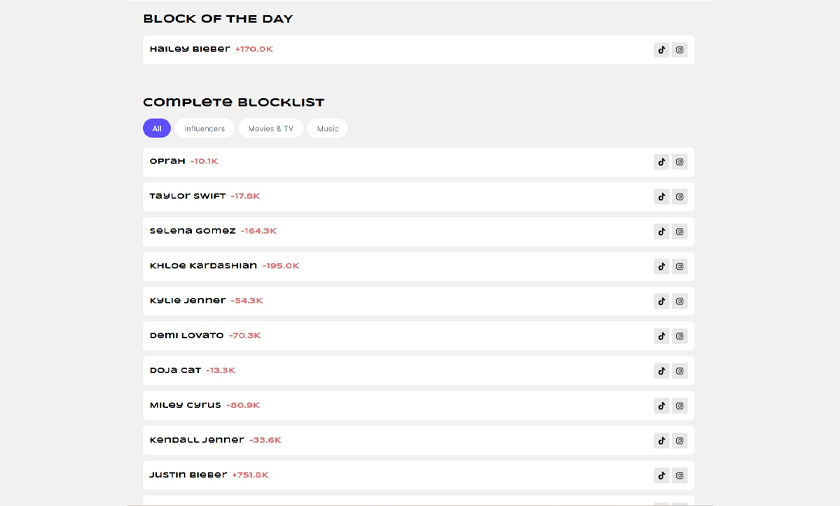Show only Music celebrities

click(328, 128)
